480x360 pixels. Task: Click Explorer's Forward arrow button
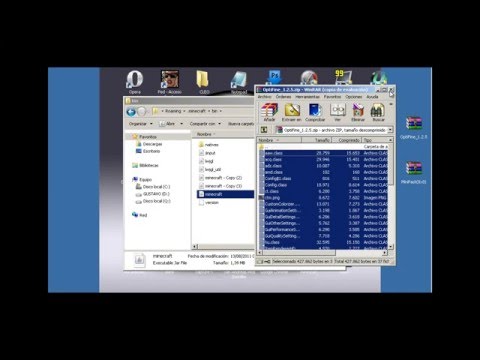142,112
